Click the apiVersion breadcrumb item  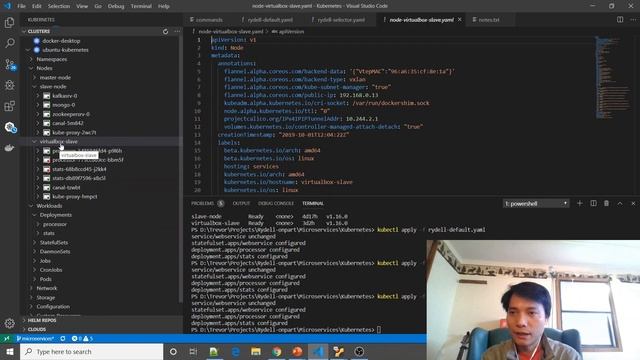(288, 31)
